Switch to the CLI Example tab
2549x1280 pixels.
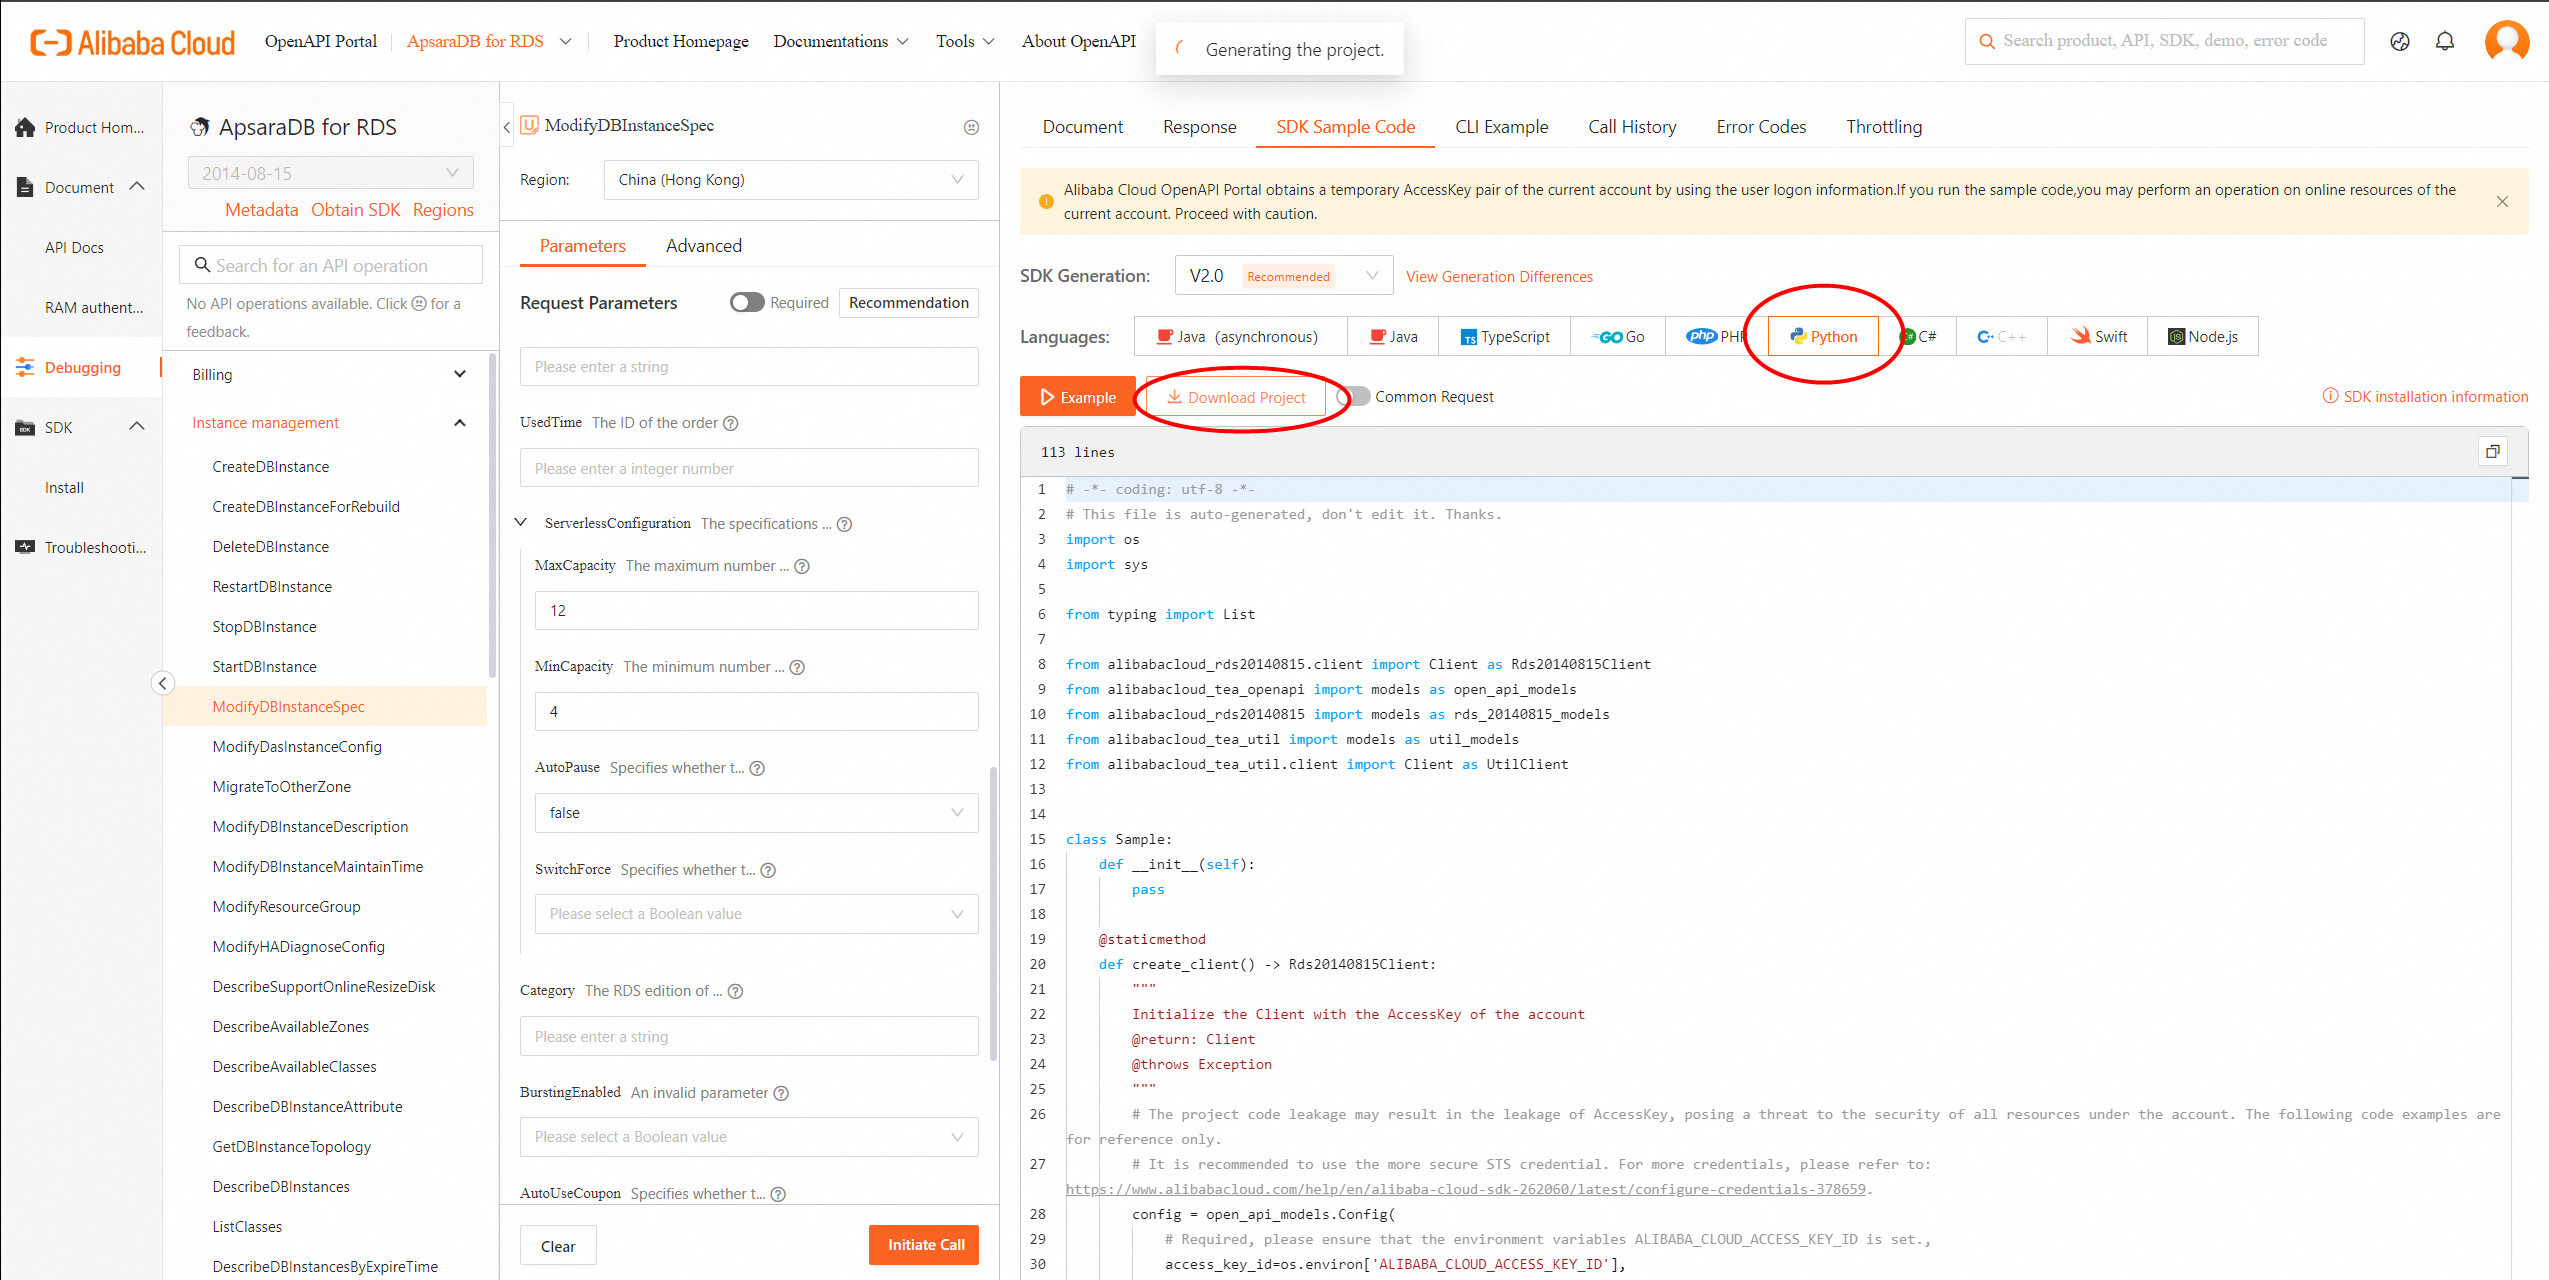pyautogui.click(x=1501, y=127)
